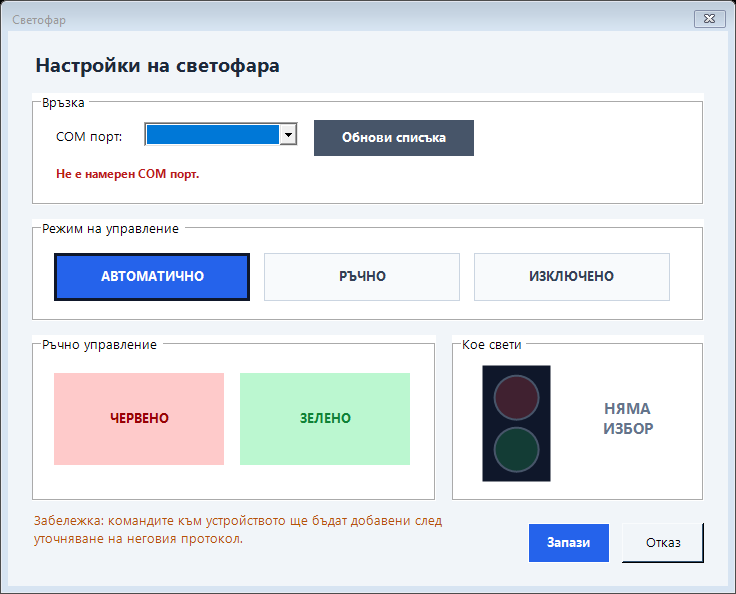
Task: Click the НЯМА ИЗБОР status text
Action: [x=628, y=418]
